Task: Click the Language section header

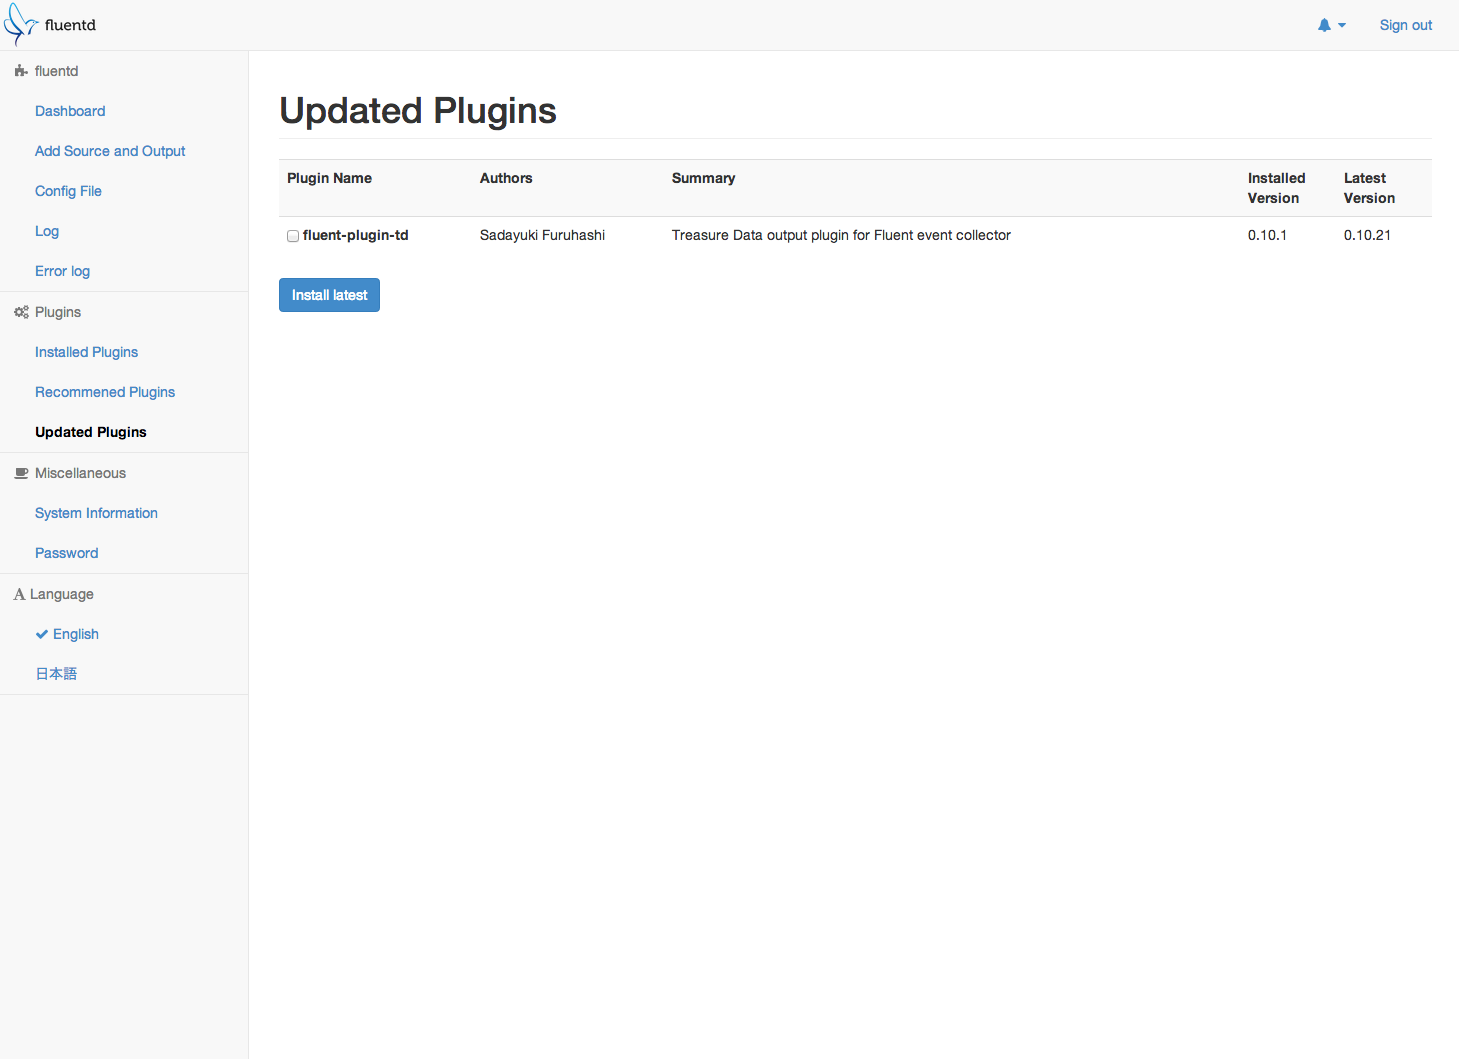Action: (x=61, y=594)
